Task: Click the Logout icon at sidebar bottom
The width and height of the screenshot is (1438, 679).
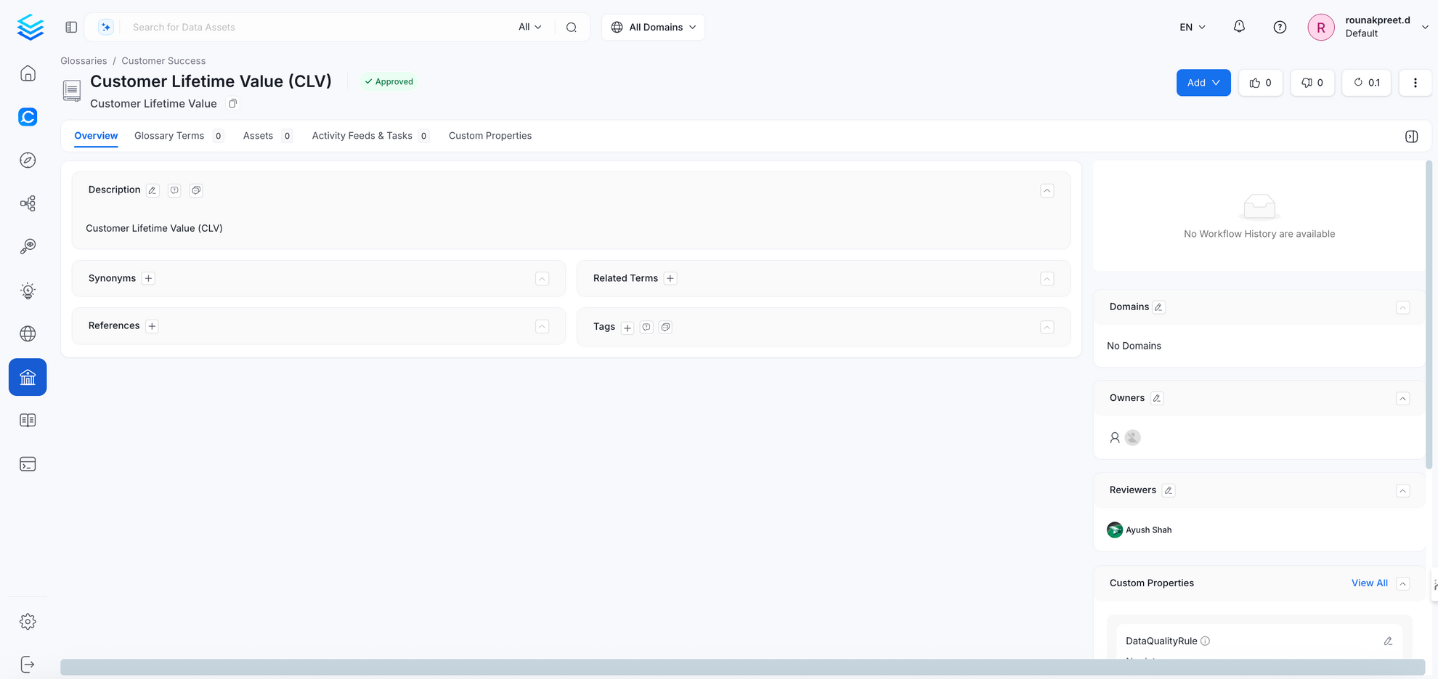Action: click(28, 664)
